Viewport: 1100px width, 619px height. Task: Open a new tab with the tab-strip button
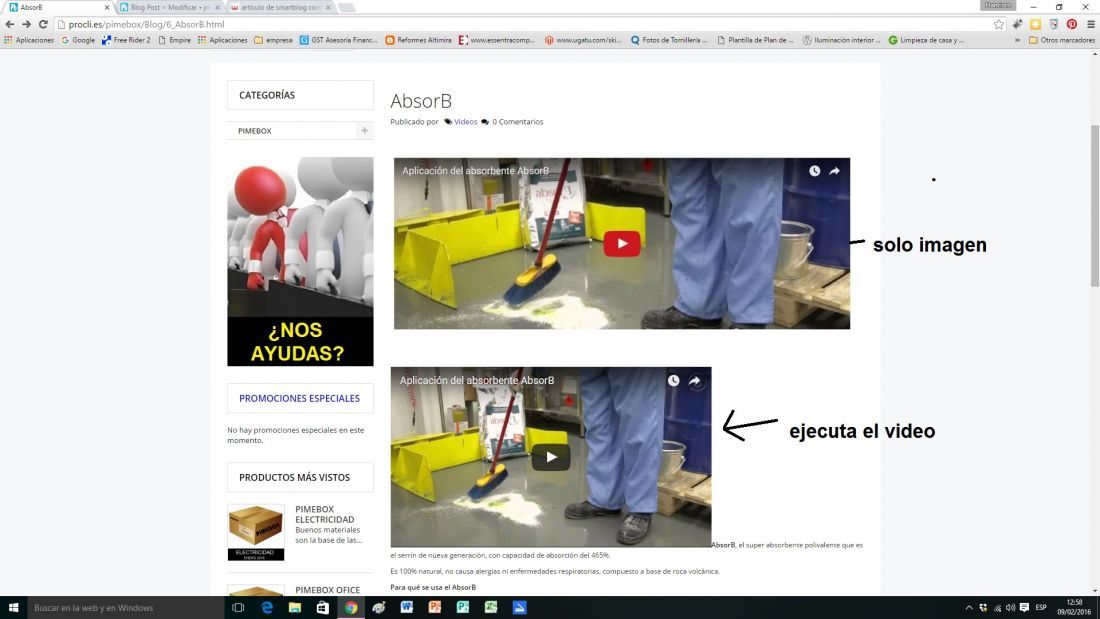tap(347, 7)
